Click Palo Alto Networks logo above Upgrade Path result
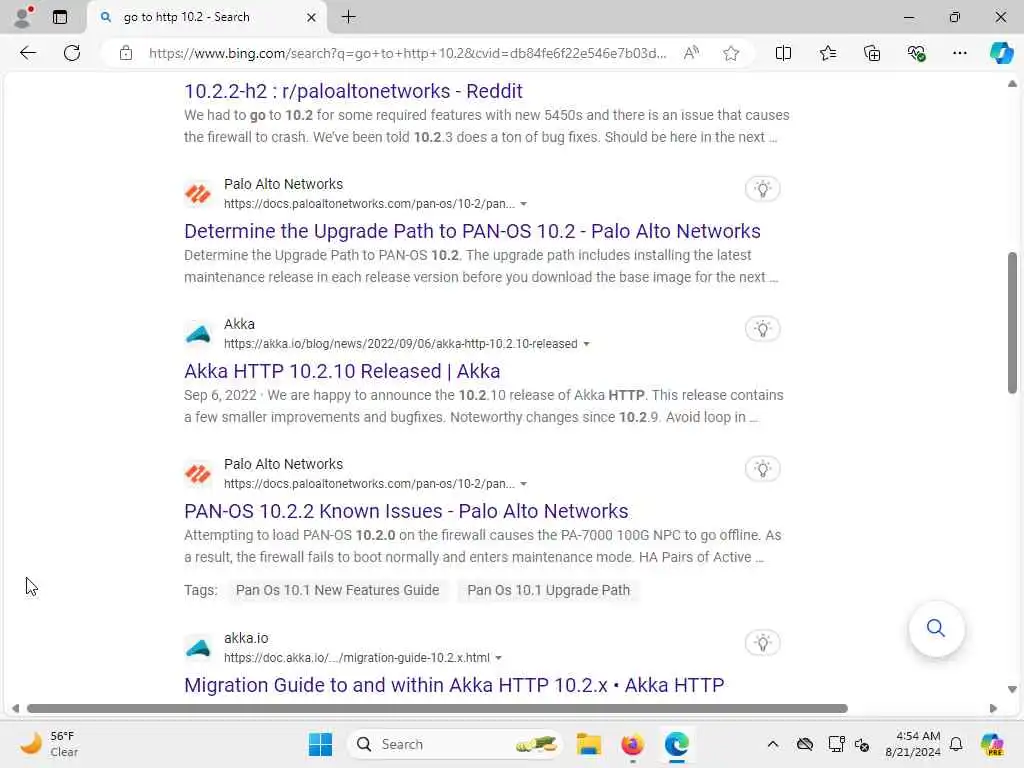 198,194
